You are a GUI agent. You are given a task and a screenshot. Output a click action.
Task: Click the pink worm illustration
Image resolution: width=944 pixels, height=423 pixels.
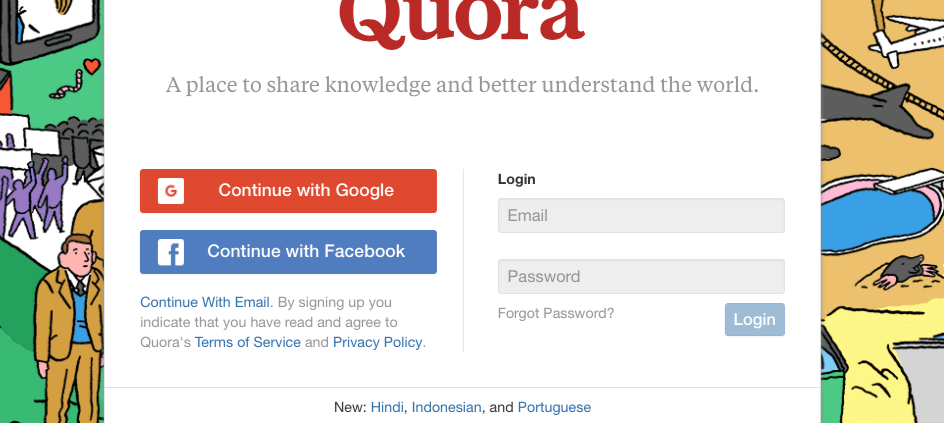tap(66, 85)
